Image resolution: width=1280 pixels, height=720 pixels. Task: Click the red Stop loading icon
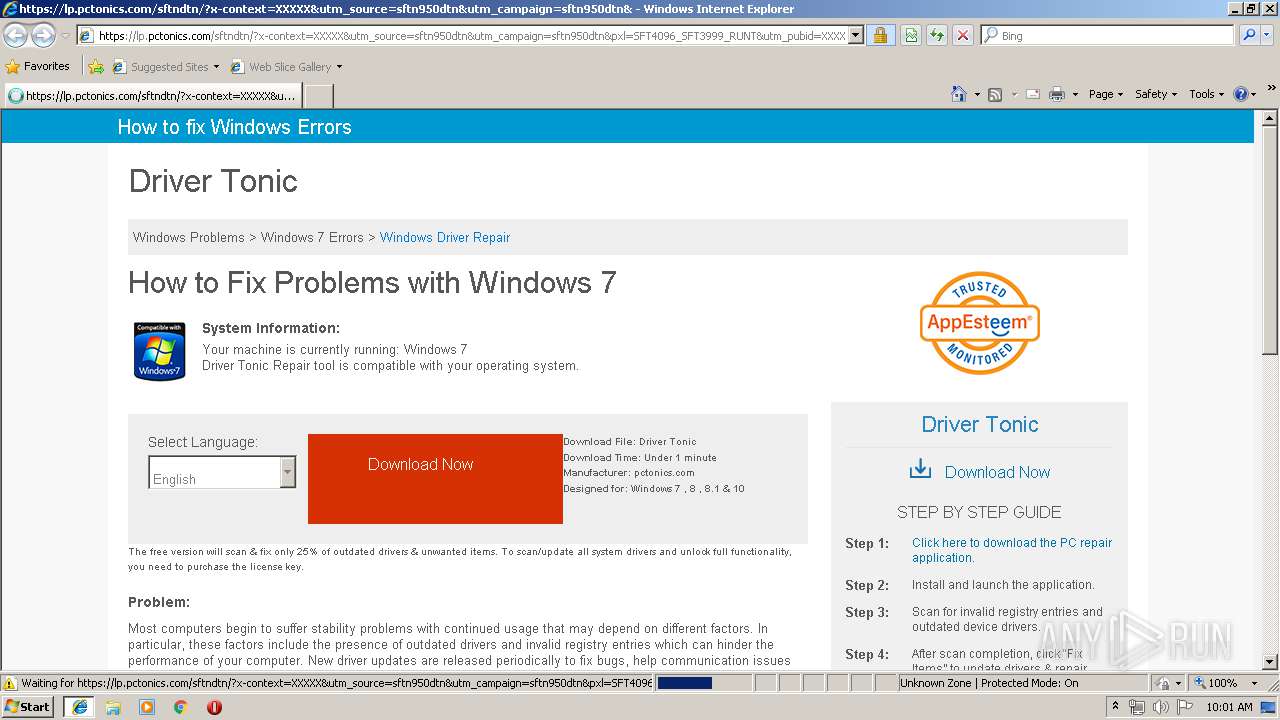click(x=963, y=35)
